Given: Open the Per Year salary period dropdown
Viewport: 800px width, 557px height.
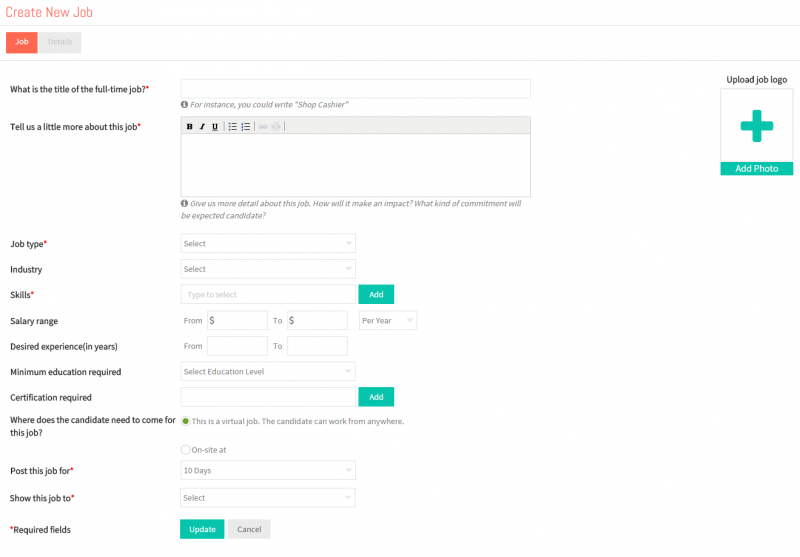Looking at the screenshot, I should pyautogui.click(x=388, y=320).
